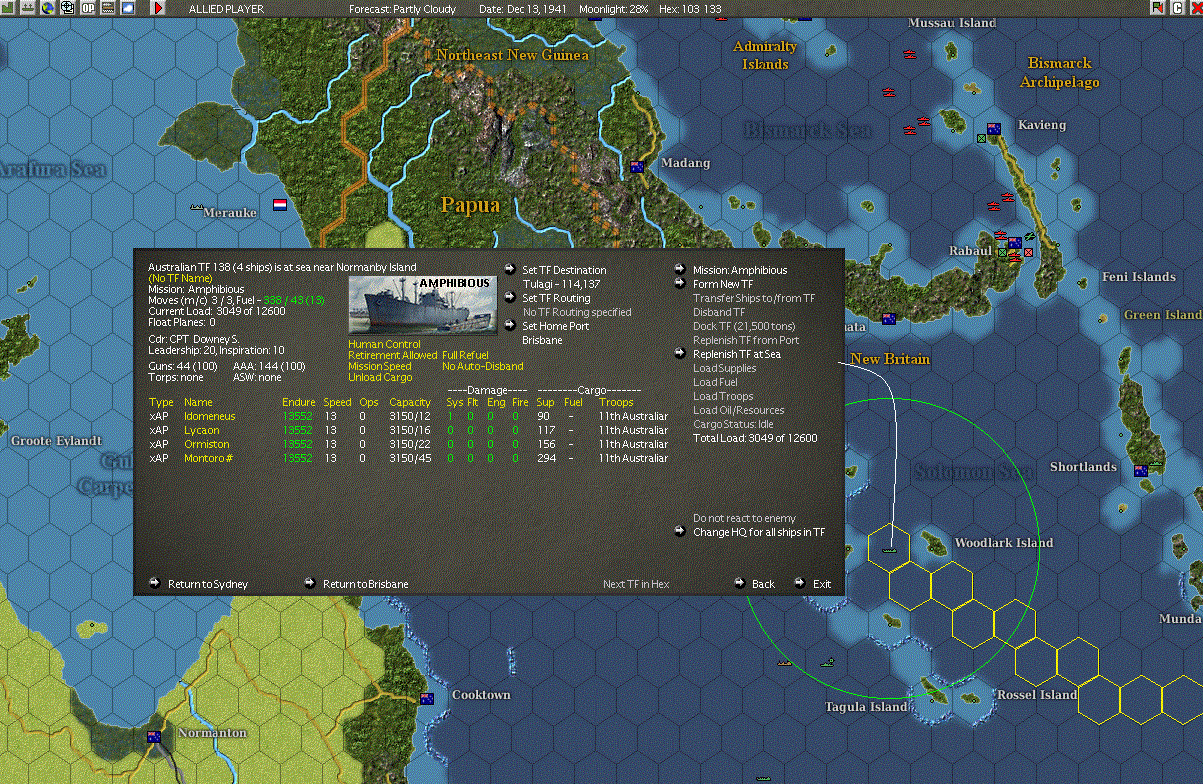
Task: Select the flag at Shortlands
Action: [x=1140, y=470]
